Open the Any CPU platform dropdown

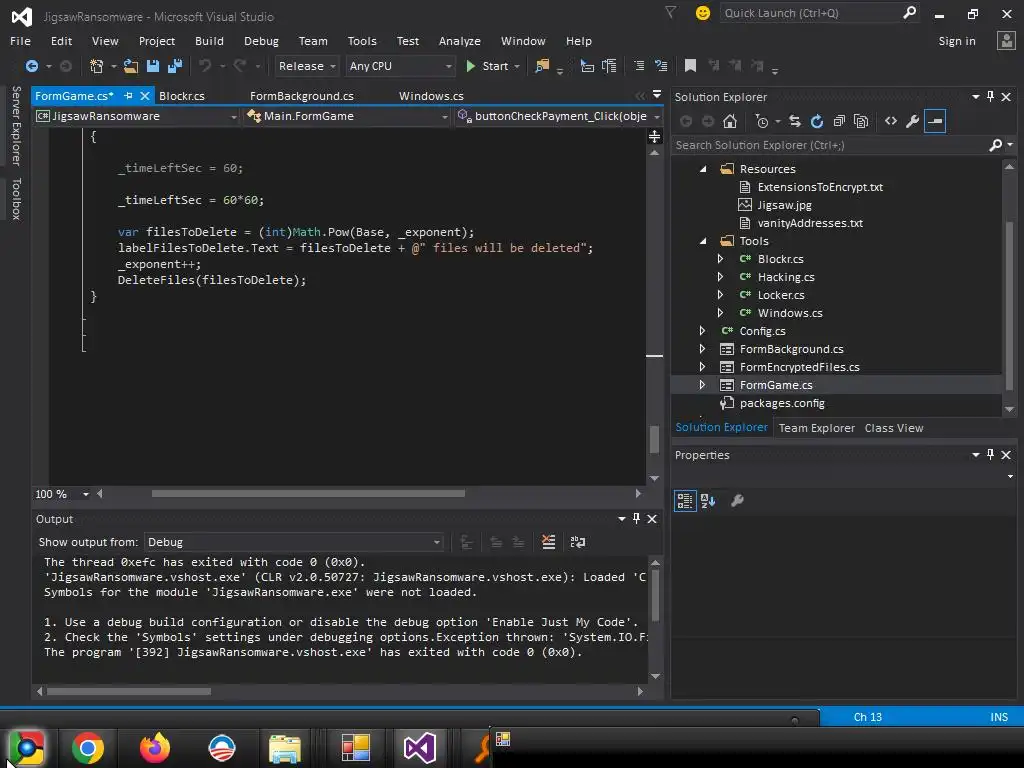(400, 66)
